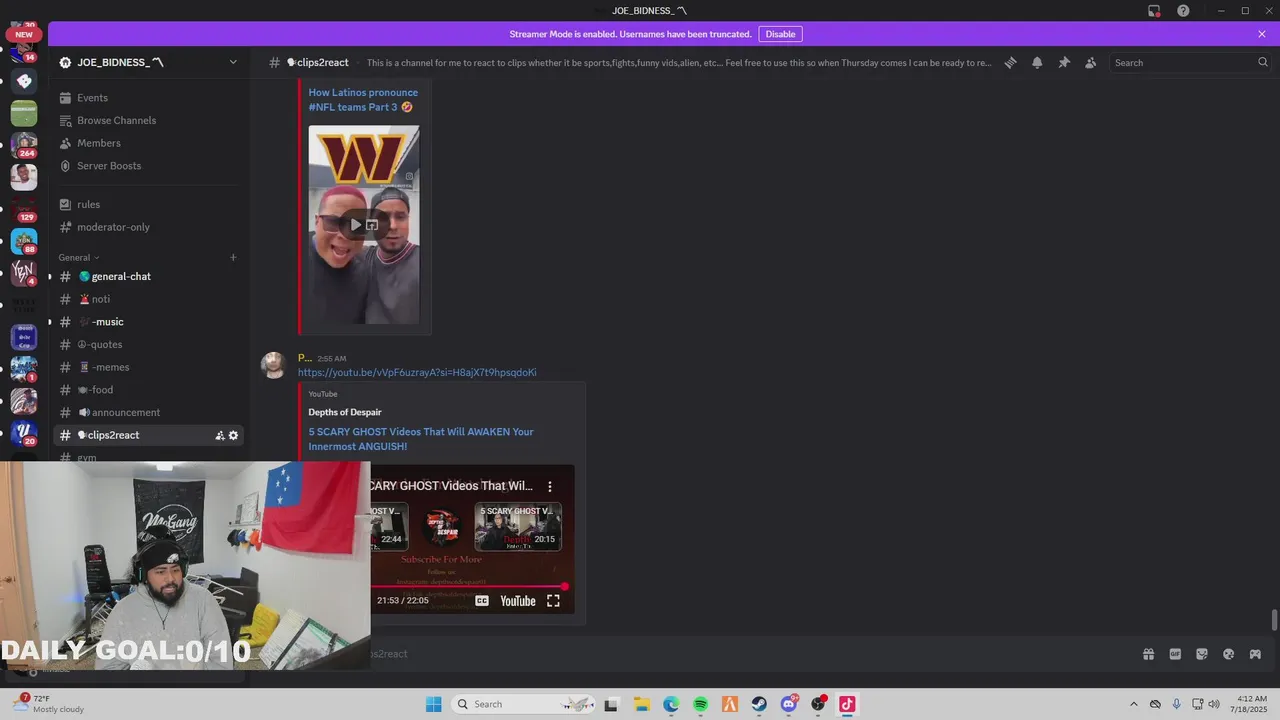Open video on YouTube via logo

point(518,601)
